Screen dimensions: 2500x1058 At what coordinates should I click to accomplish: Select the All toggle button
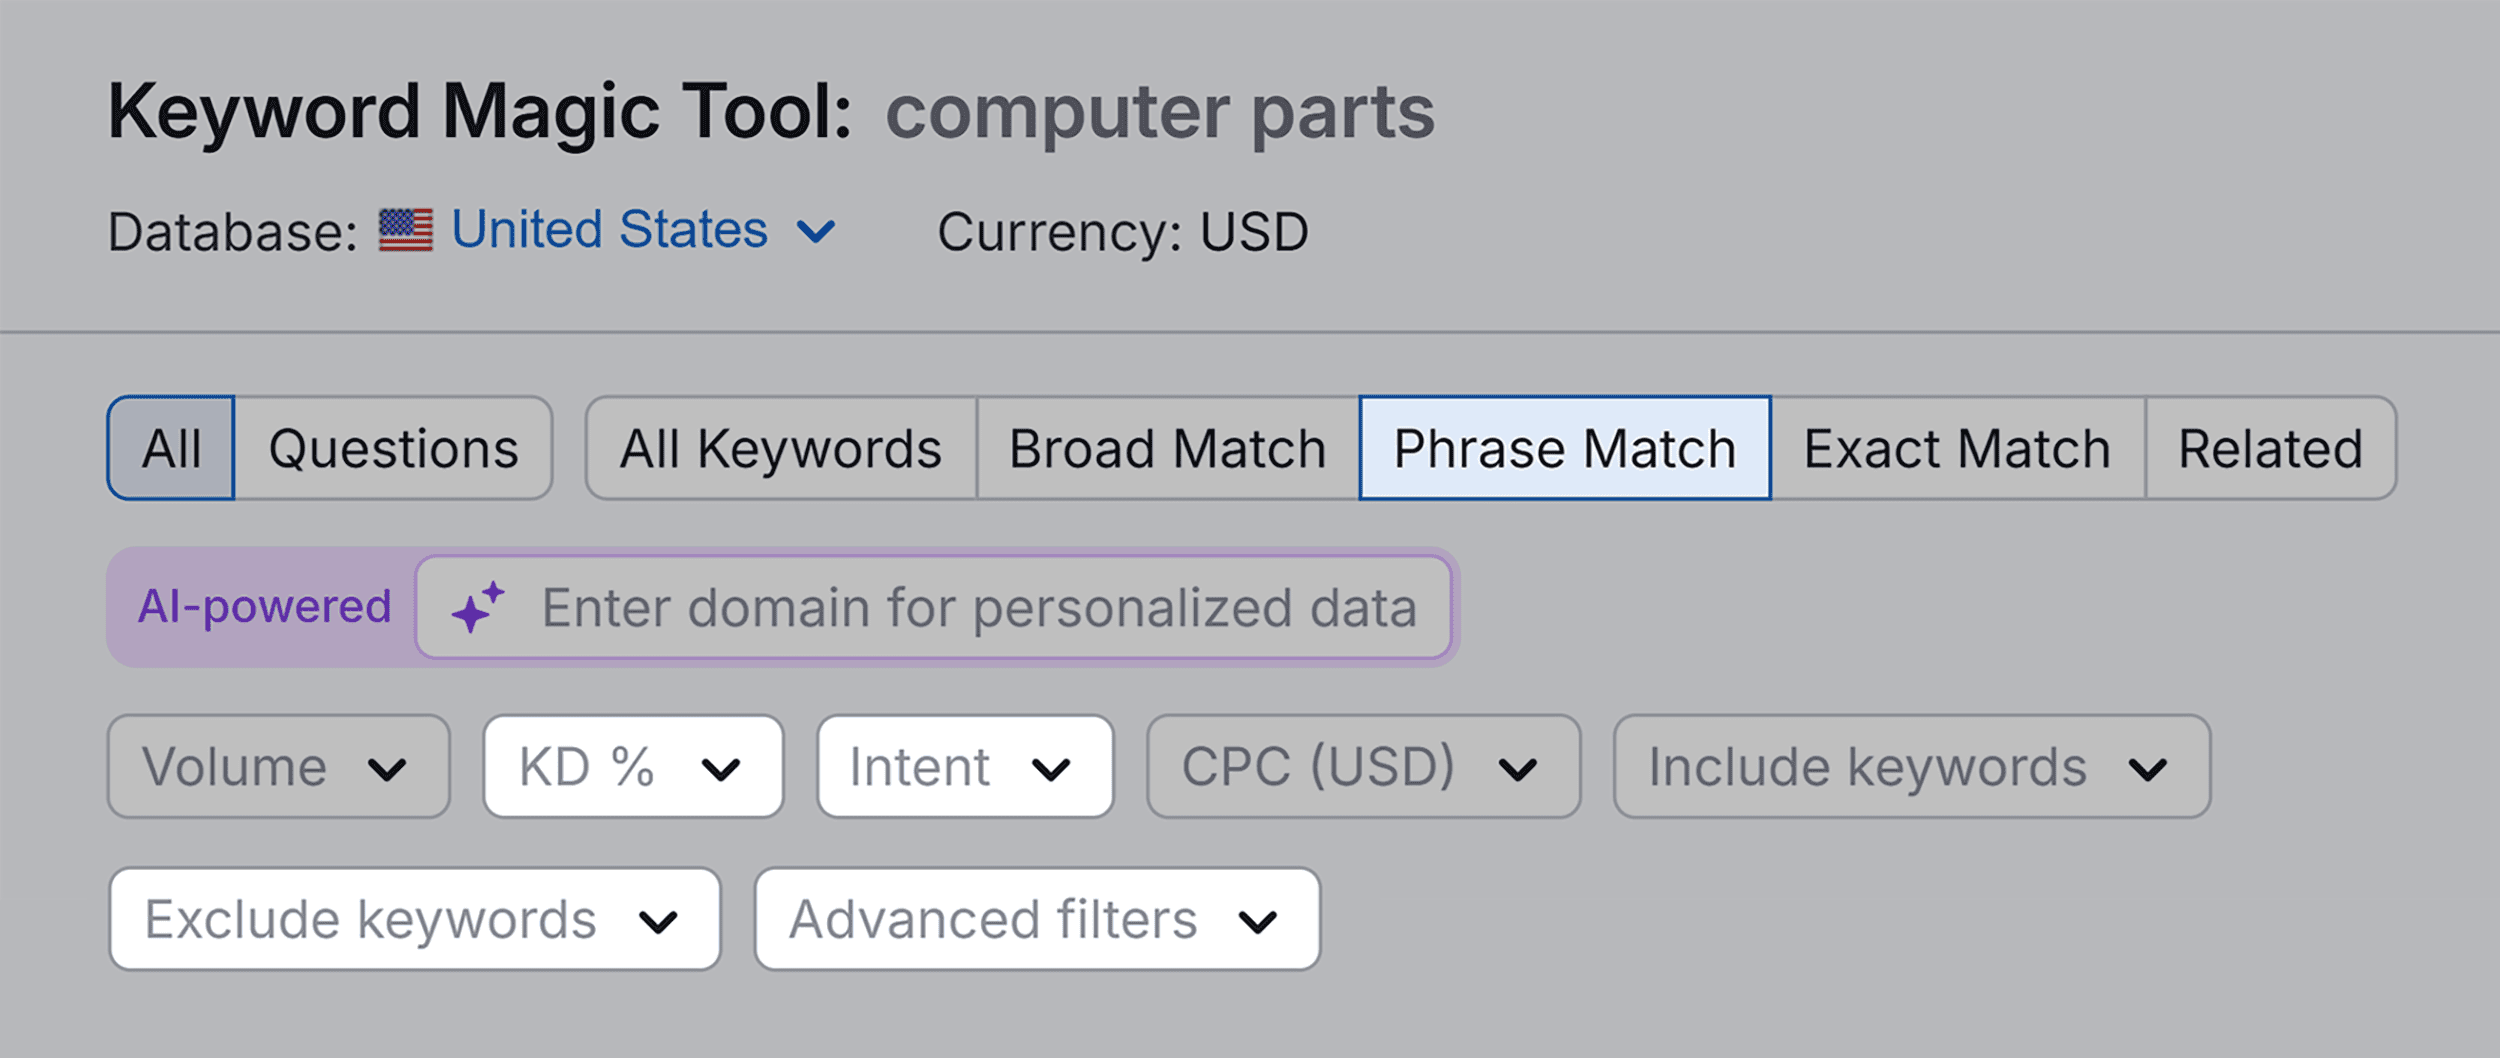171,448
